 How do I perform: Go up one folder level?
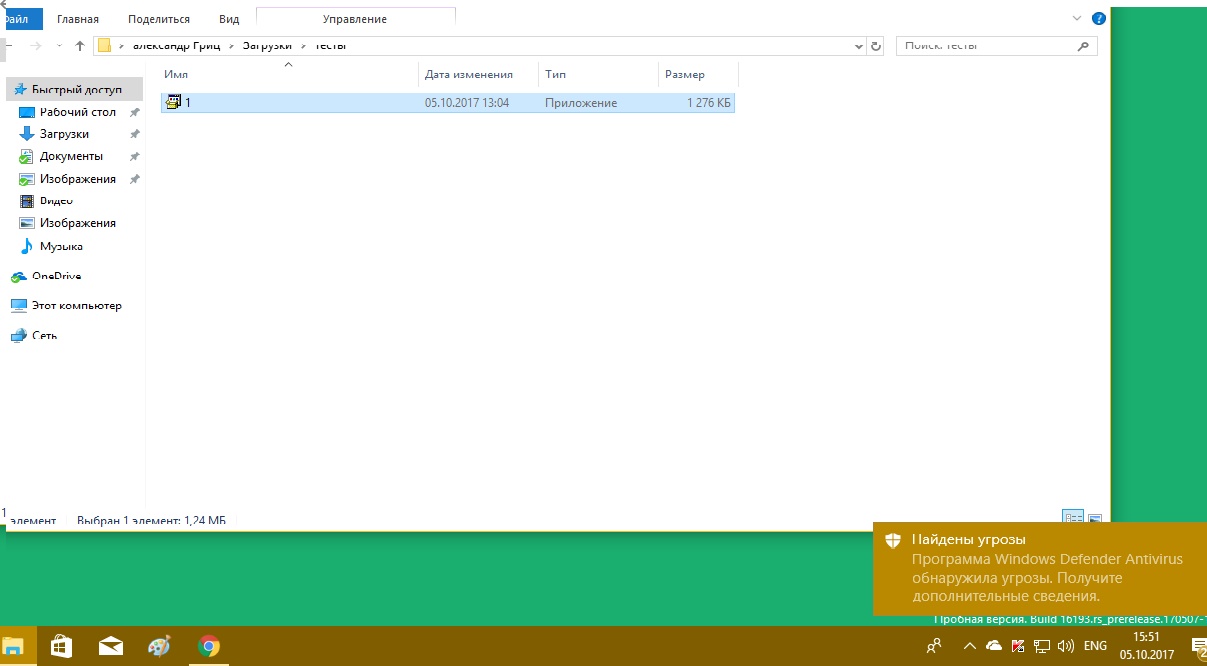pyautogui.click(x=80, y=46)
